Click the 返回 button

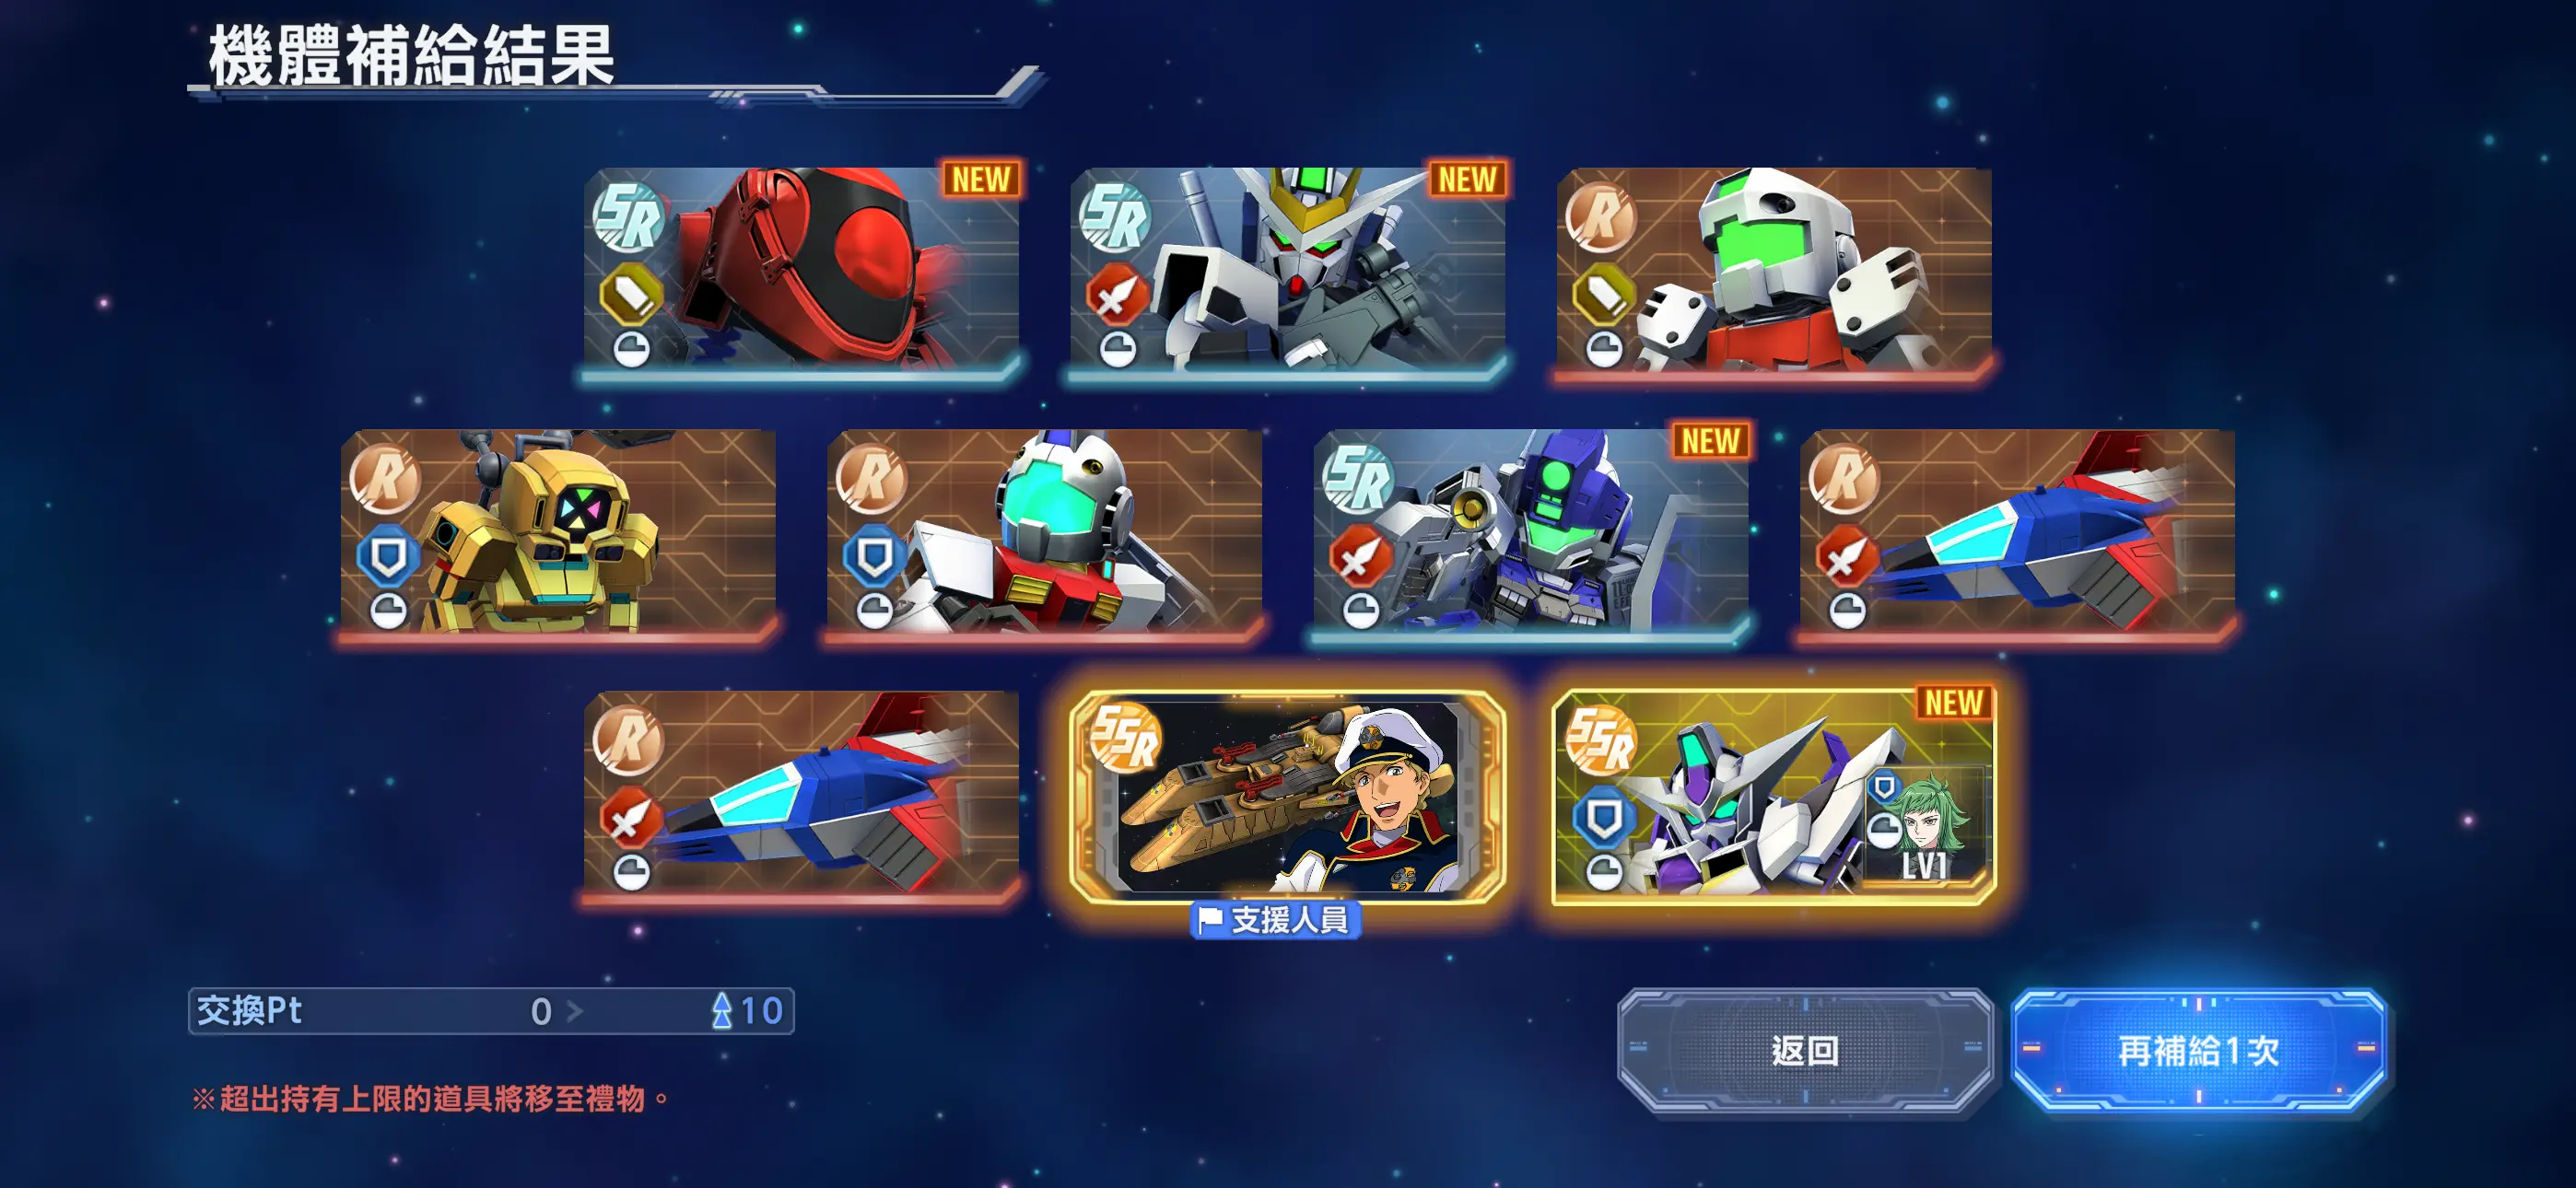1805,1050
